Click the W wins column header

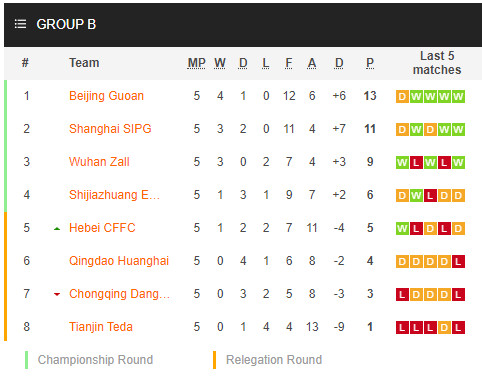(x=220, y=63)
